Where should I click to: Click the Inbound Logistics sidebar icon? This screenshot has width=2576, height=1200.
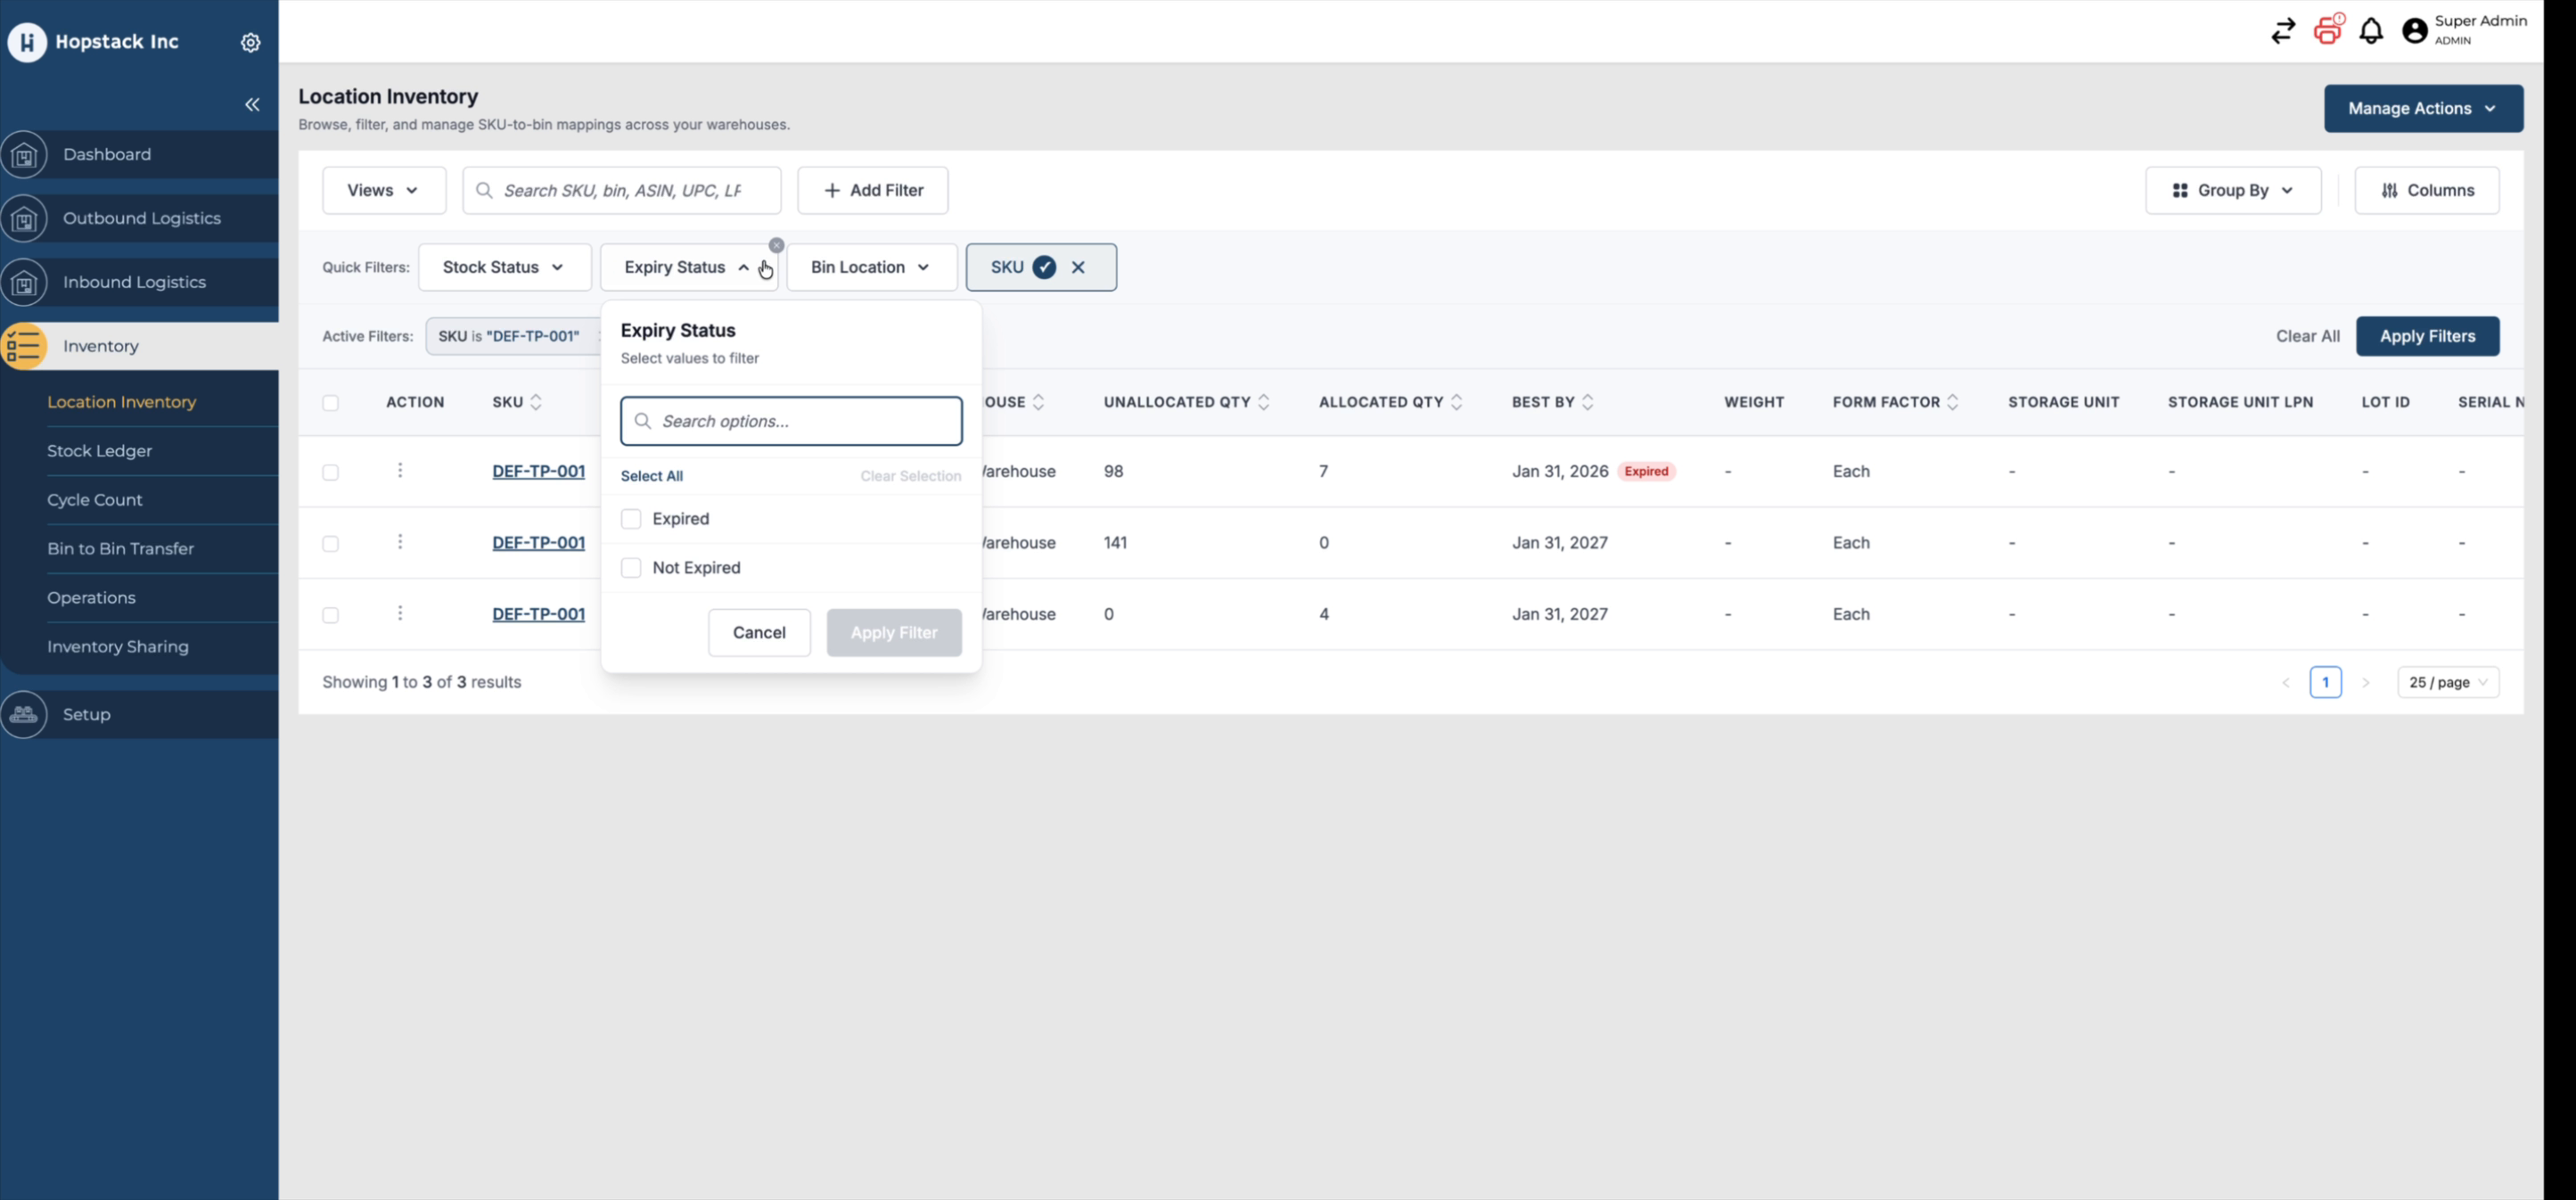24,283
